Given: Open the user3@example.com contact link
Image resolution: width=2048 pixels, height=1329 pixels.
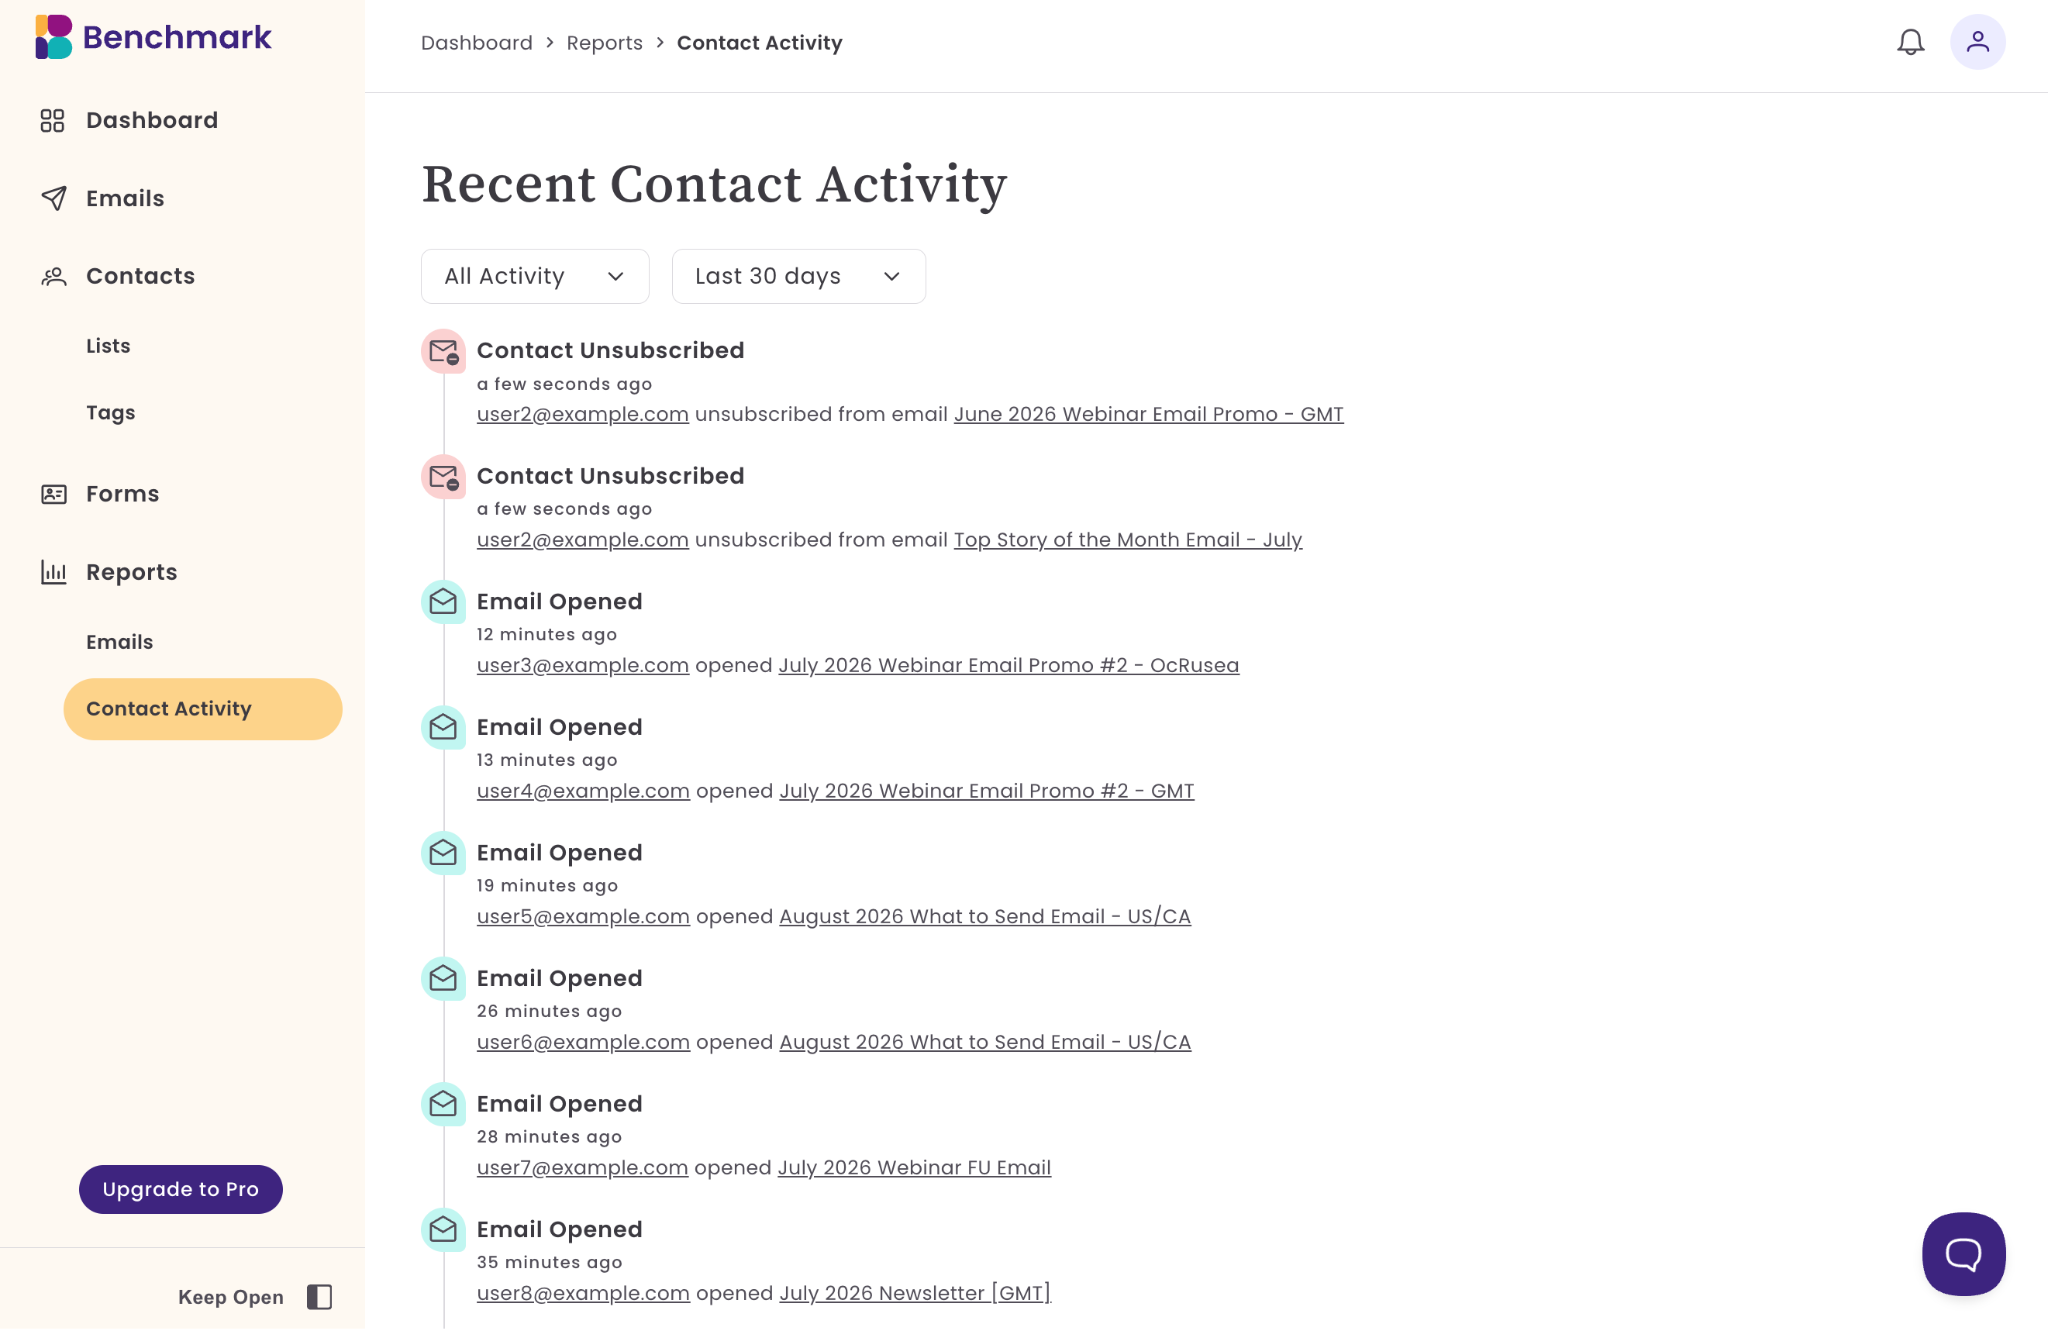Looking at the screenshot, I should [583, 665].
